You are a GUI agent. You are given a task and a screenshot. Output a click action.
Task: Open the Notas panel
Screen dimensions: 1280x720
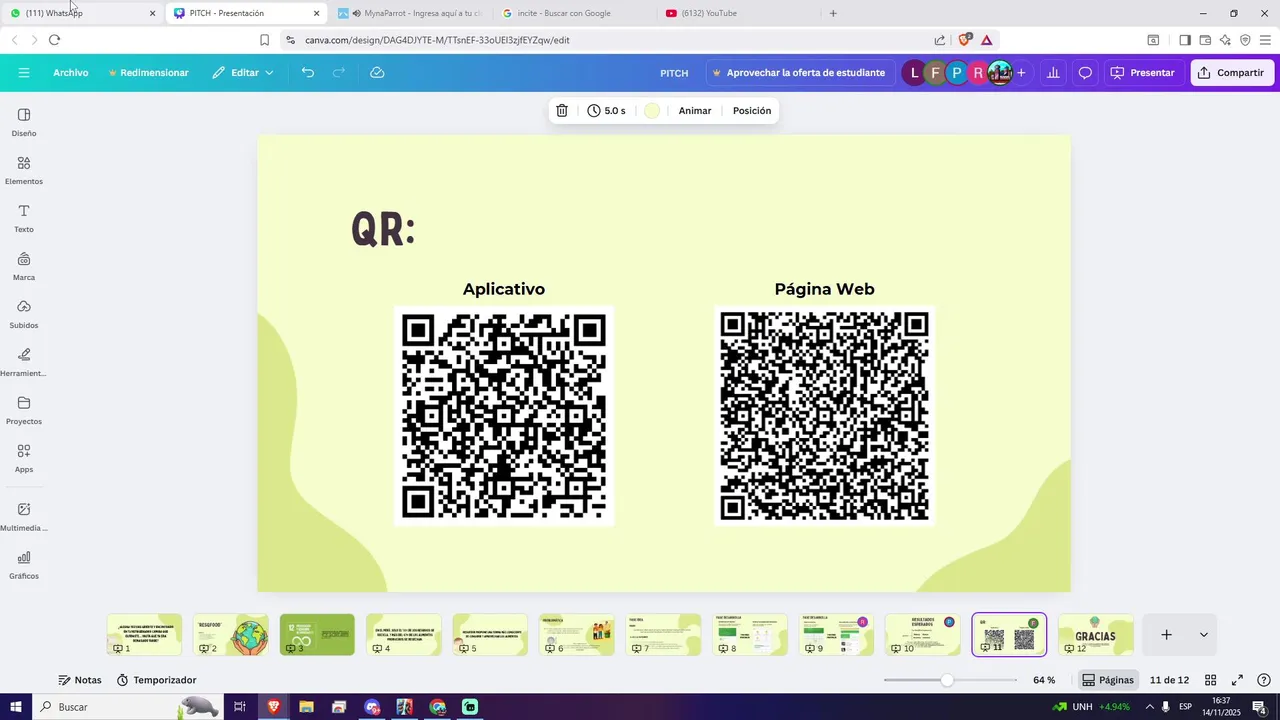[80, 680]
